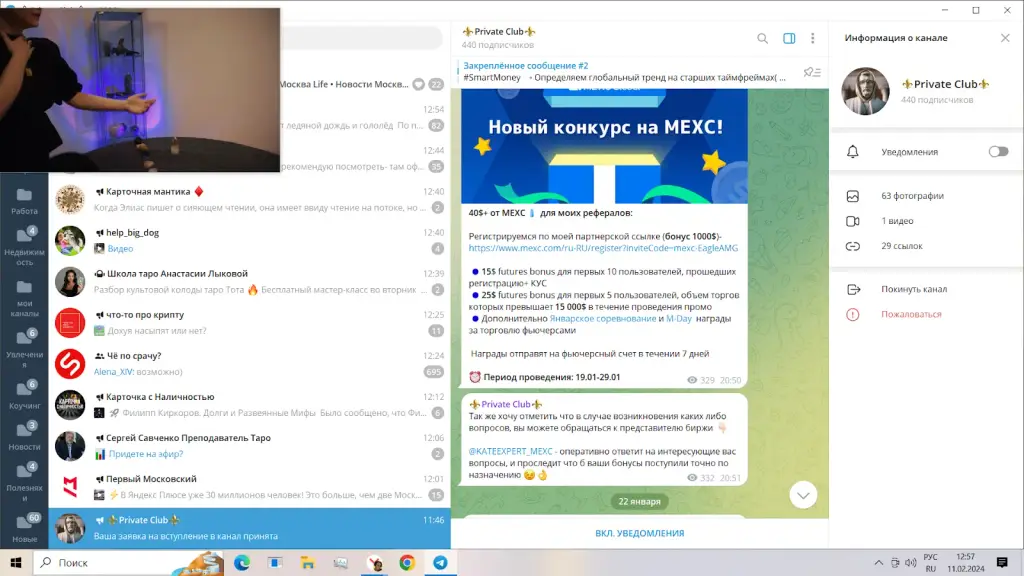Image resolution: width=1024 pixels, height=576 pixels.
Task: Open the Карточка с Наличностью chat
Action: 249,405
